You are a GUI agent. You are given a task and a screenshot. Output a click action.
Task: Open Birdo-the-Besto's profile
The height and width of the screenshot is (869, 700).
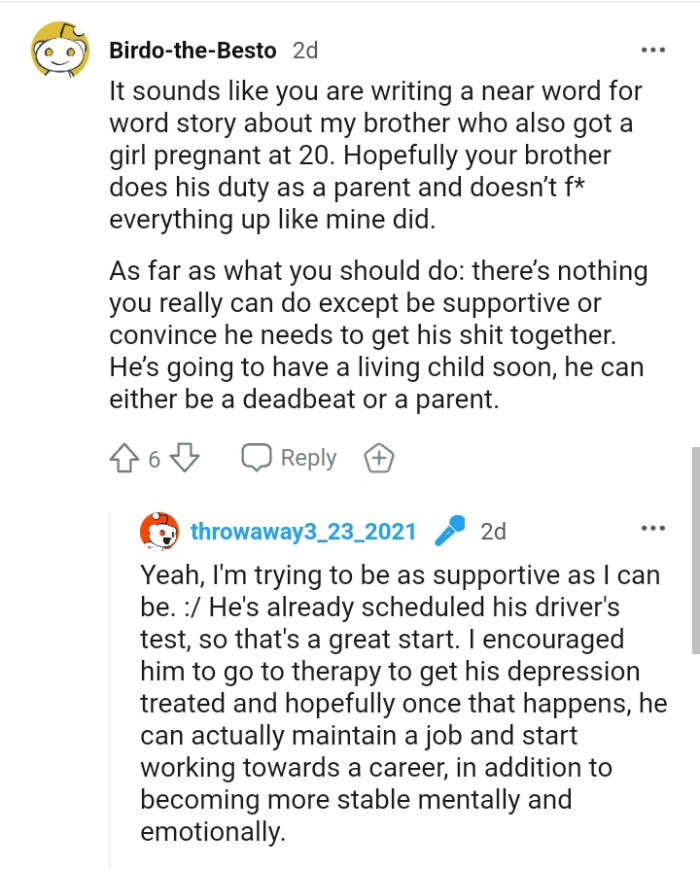[x=190, y=50]
